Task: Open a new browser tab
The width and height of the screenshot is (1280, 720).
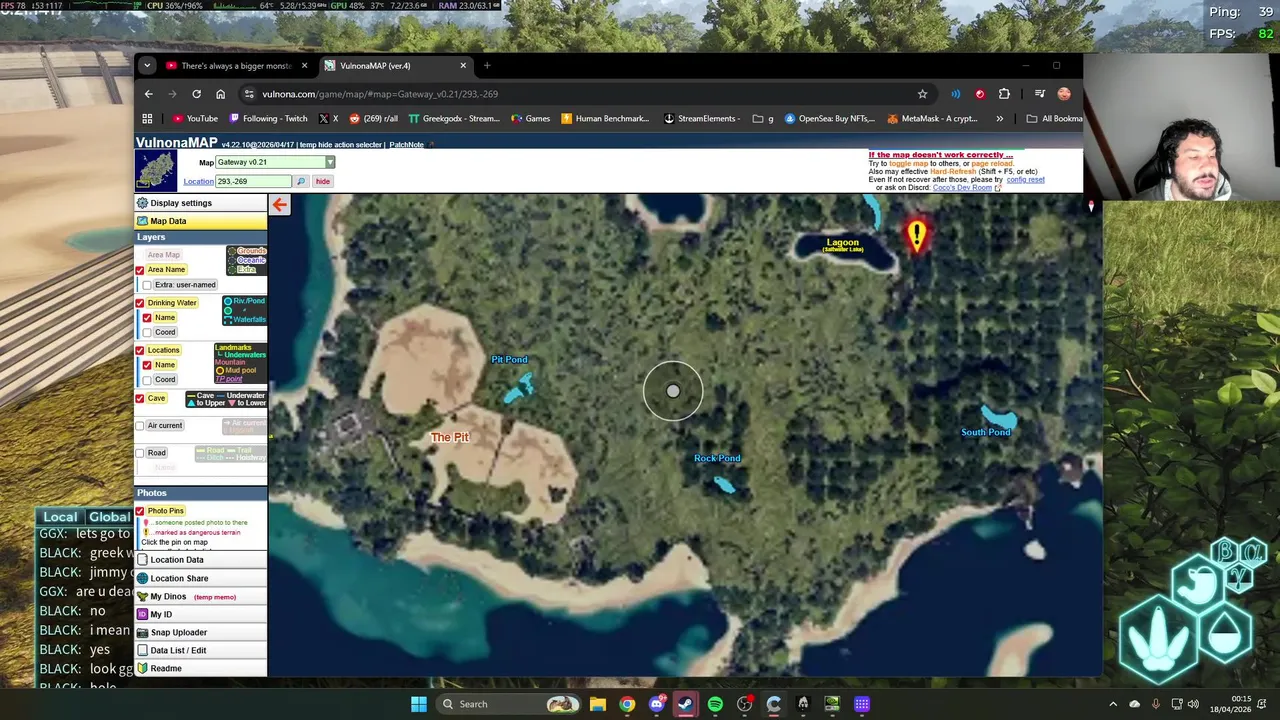Action: pos(487,66)
